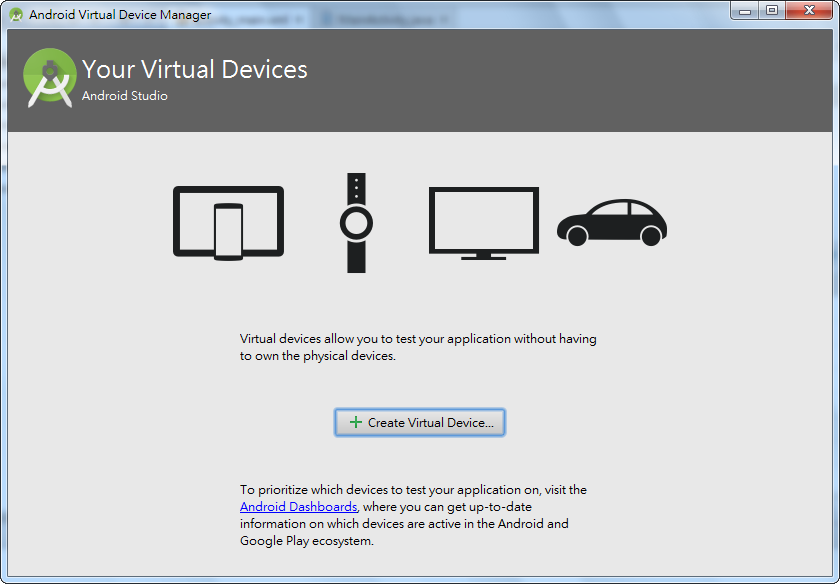Click the 'Android Studio' subtitle text

pos(125,96)
